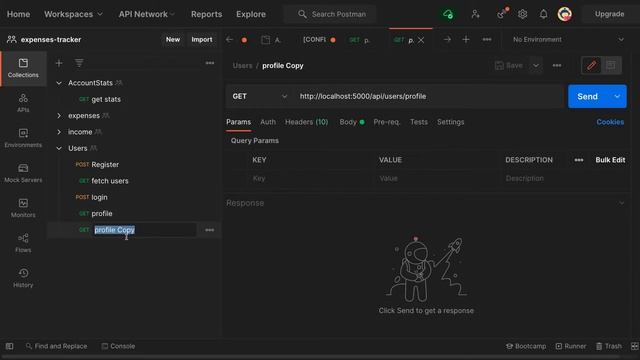The width and height of the screenshot is (640, 360).
Task: Open the Workspaces dropdown menu
Action: (x=73, y=14)
